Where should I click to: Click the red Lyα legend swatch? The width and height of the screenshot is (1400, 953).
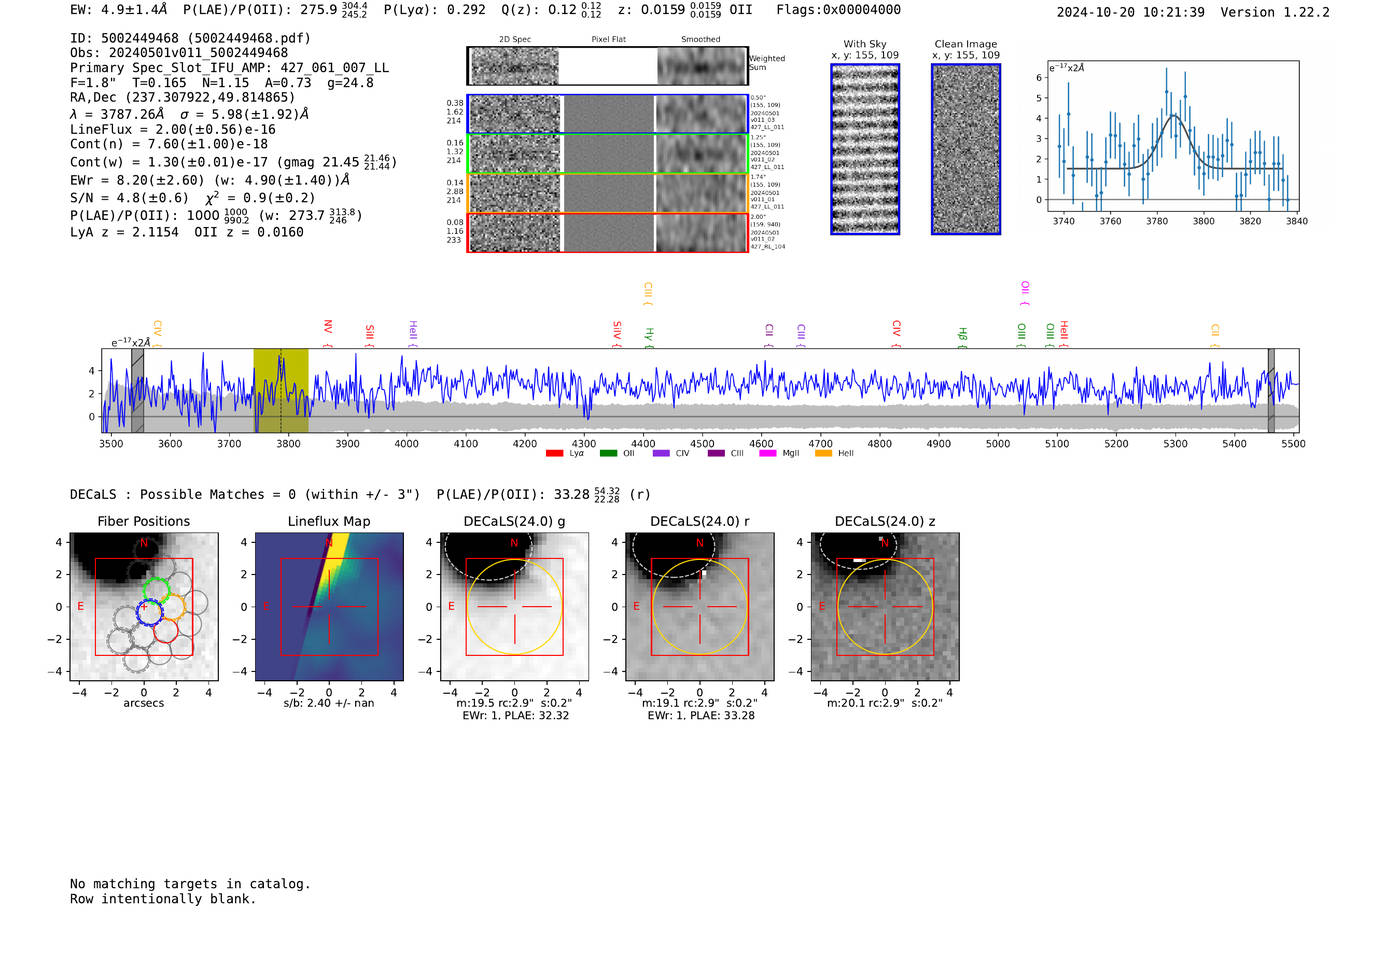(x=554, y=454)
